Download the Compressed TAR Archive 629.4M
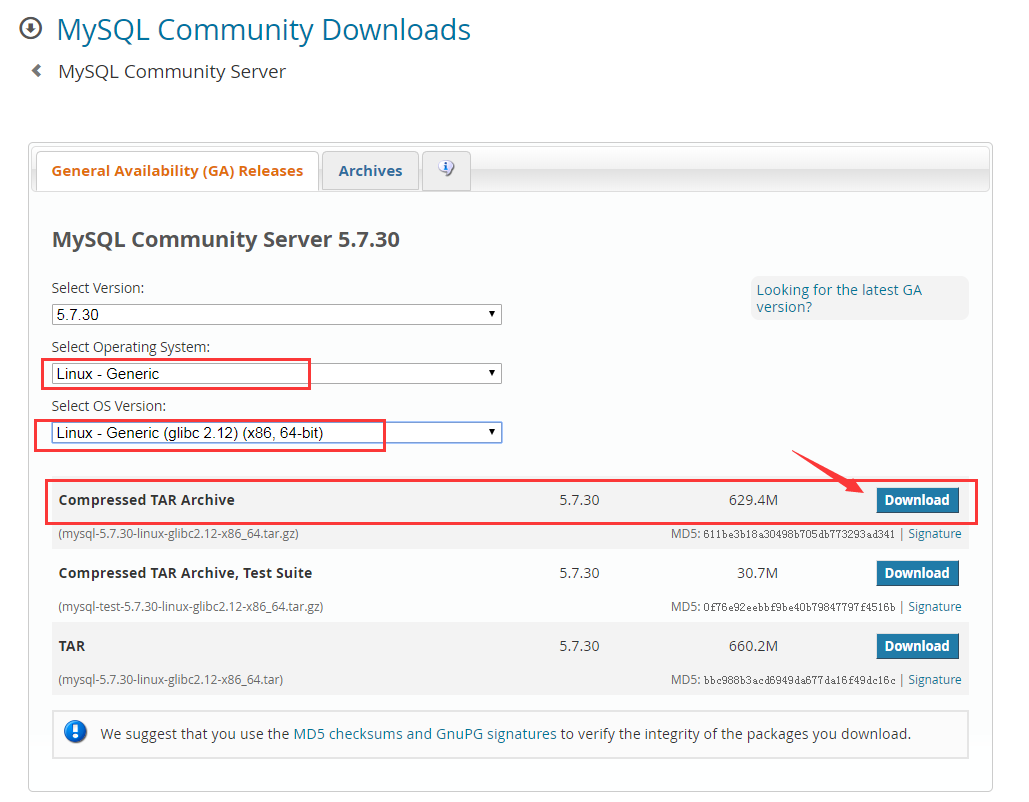The height and width of the screenshot is (802, 1029). [917, 500]
